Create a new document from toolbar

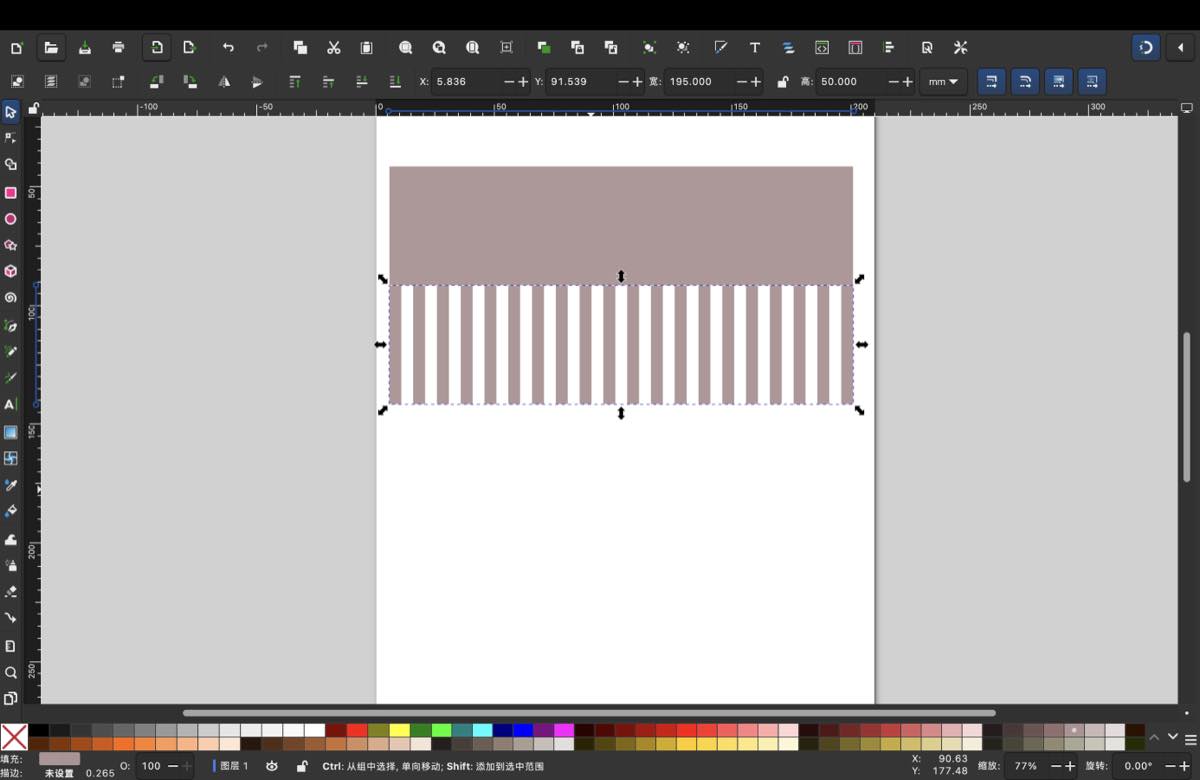click(x=17, y=47)
